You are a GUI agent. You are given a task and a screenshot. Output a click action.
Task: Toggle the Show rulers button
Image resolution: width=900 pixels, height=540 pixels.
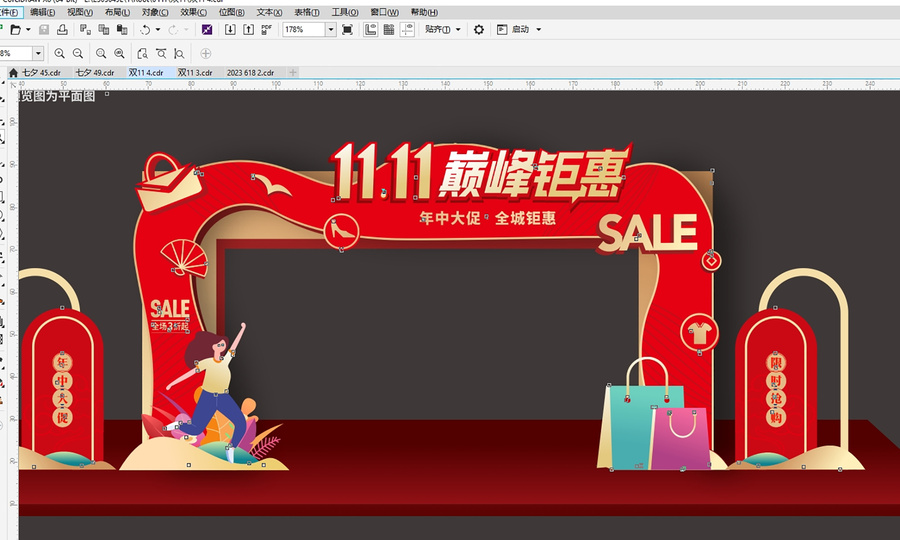(370, 29)
